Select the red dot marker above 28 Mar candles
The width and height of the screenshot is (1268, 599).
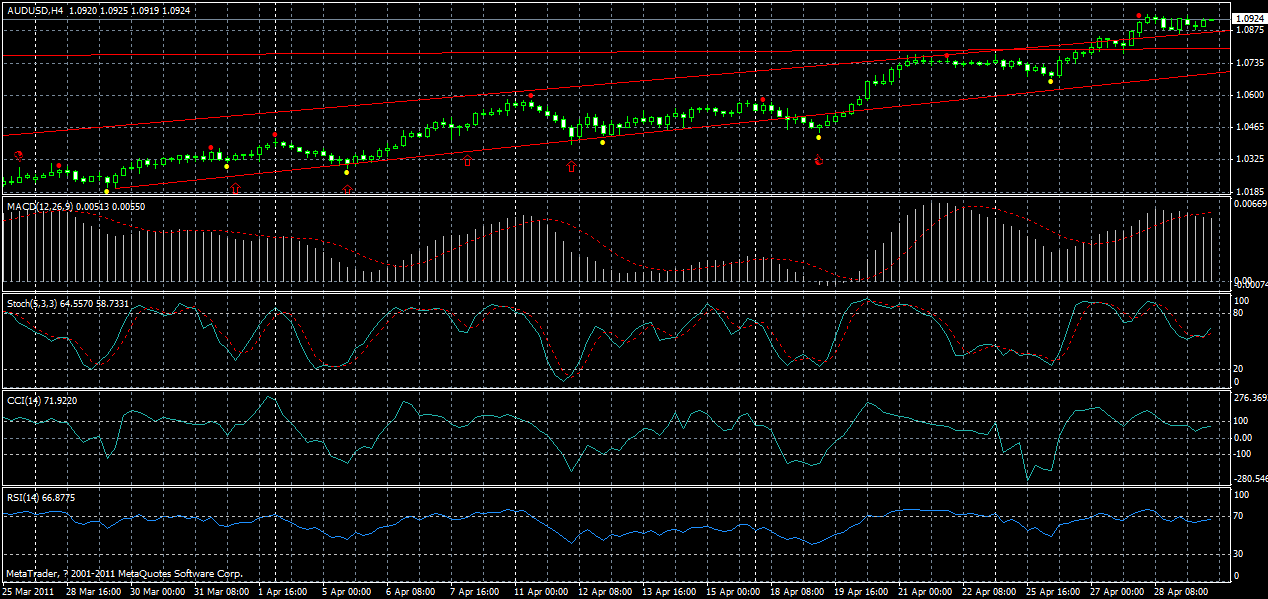[58, 165]
